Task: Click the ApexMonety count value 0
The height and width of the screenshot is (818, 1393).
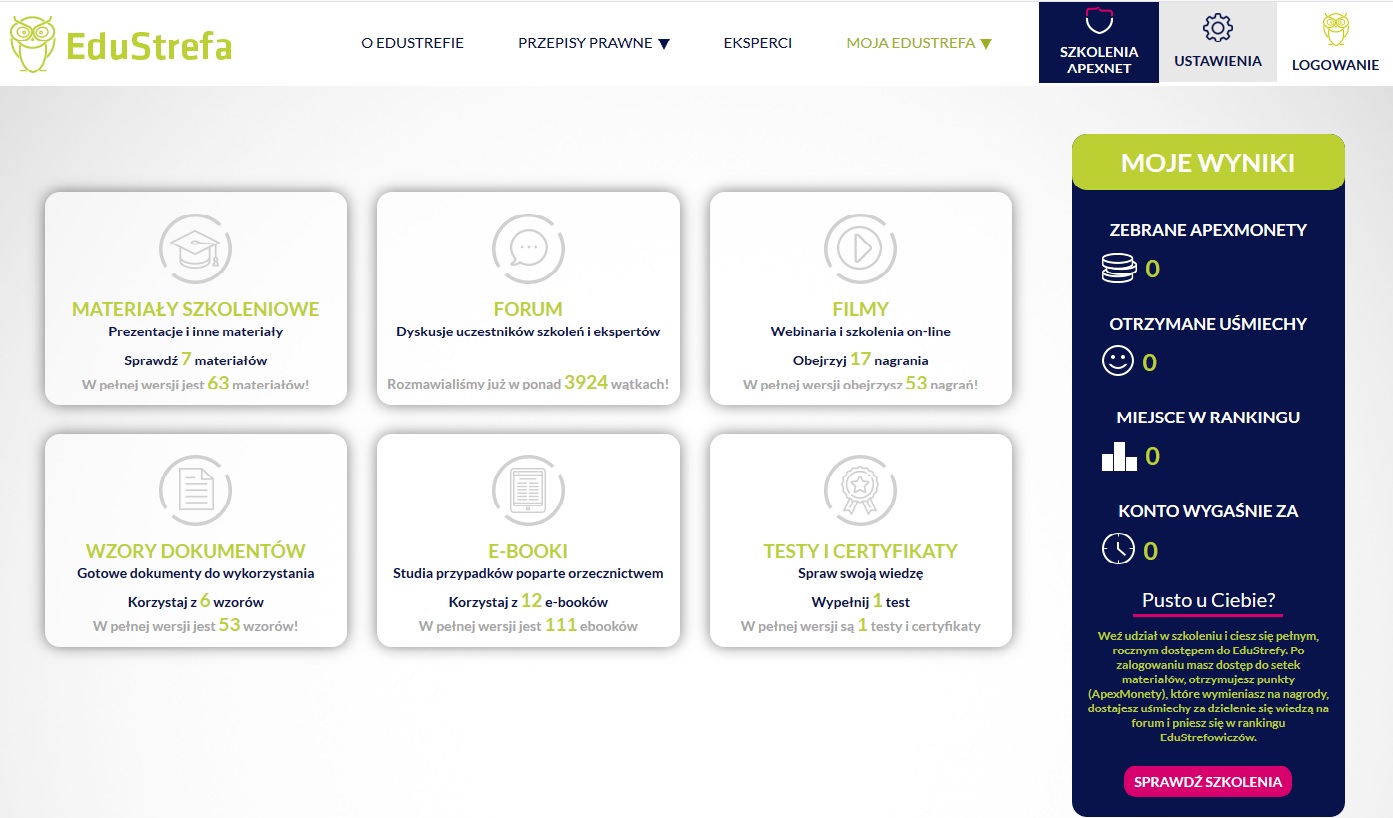Action: [1153, 269]
